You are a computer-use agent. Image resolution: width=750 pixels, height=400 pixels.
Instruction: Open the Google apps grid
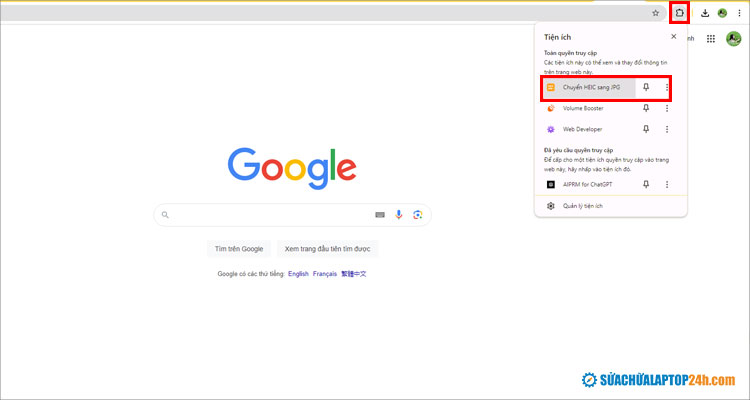711,39
